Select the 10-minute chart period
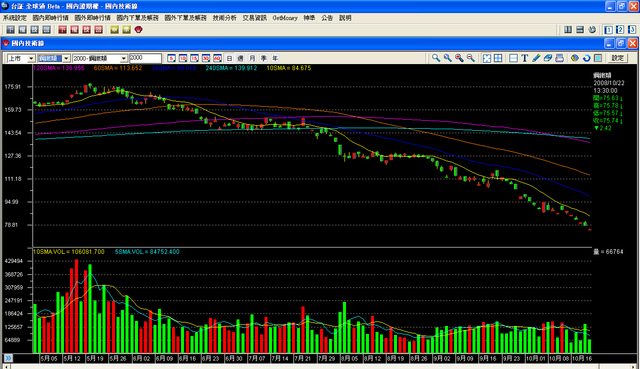The height and width of the screenshot is (369, 640). 183,58
